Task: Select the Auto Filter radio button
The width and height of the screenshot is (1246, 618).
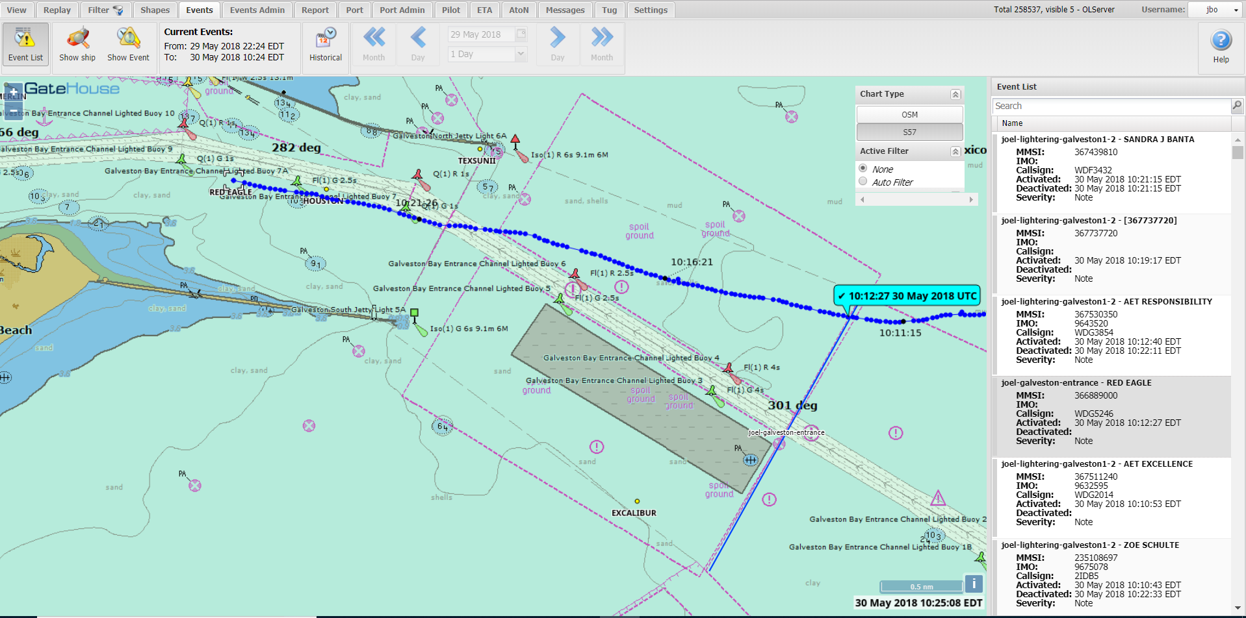Action: (863, 182)
